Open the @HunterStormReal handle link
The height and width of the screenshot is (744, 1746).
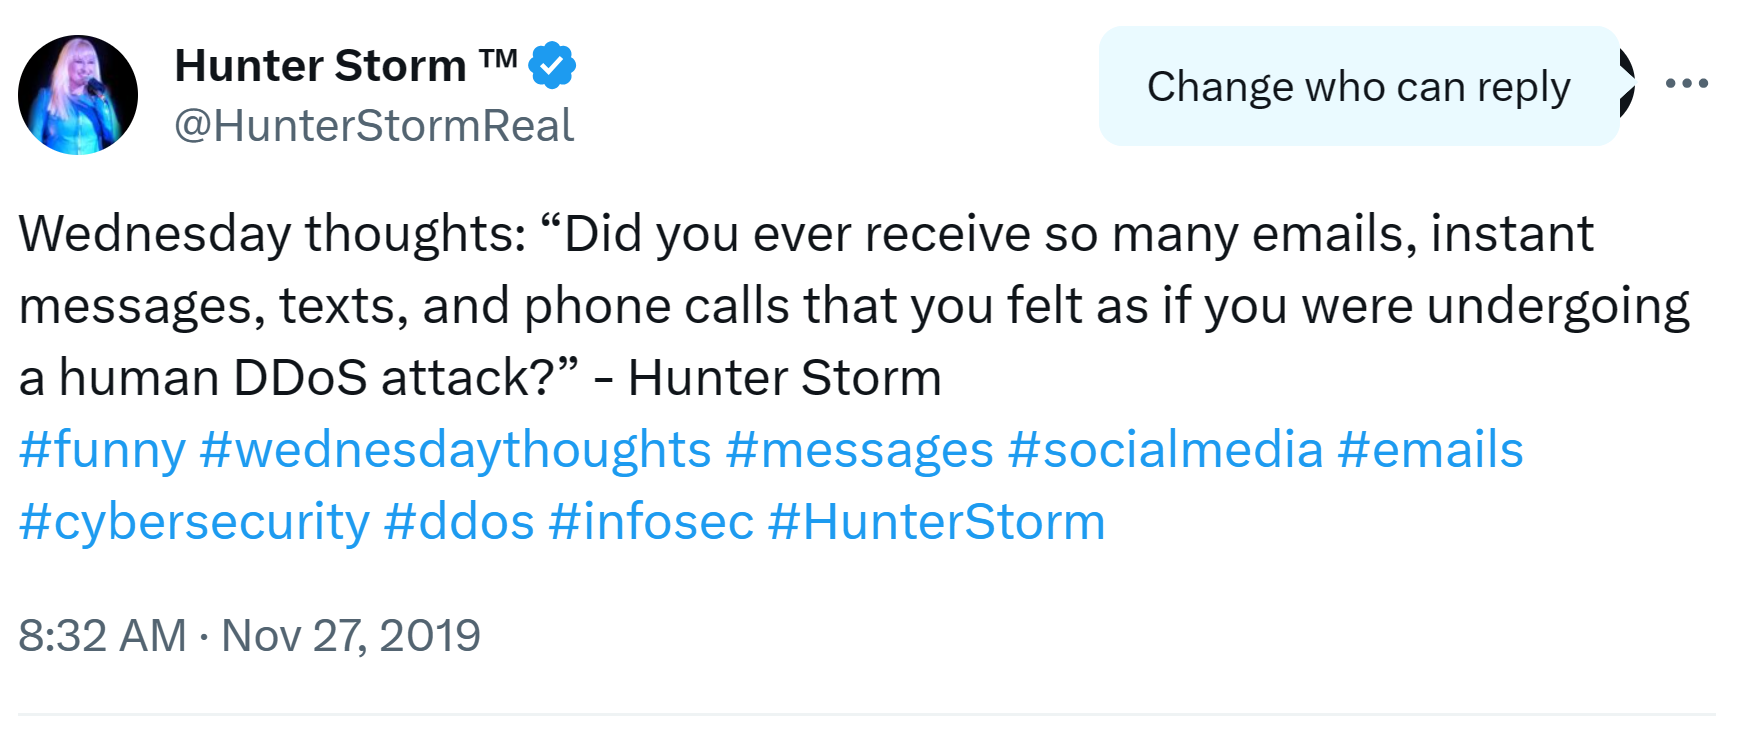click(374, 126)
